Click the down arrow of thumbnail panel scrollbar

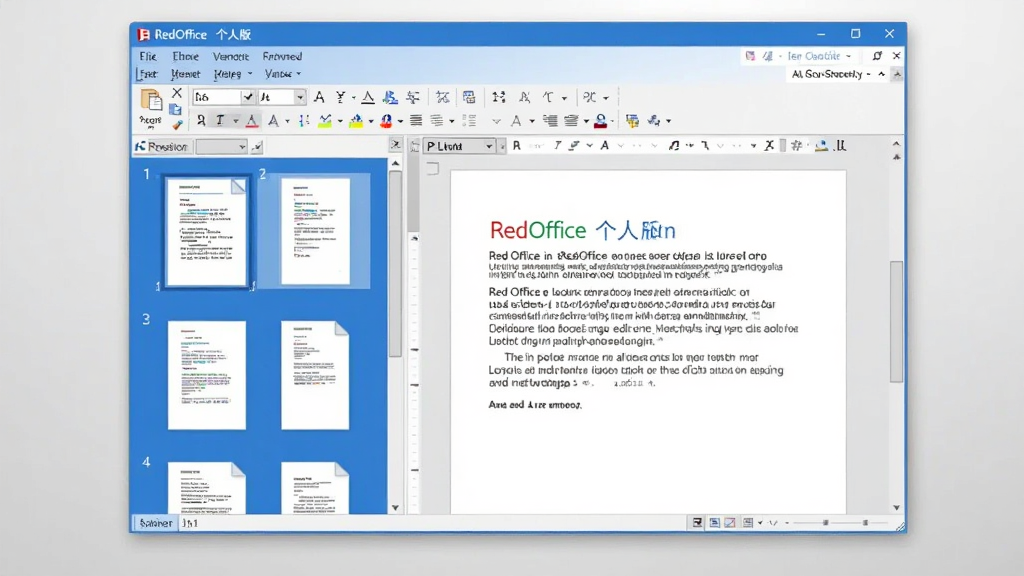(x=395, y=507)
